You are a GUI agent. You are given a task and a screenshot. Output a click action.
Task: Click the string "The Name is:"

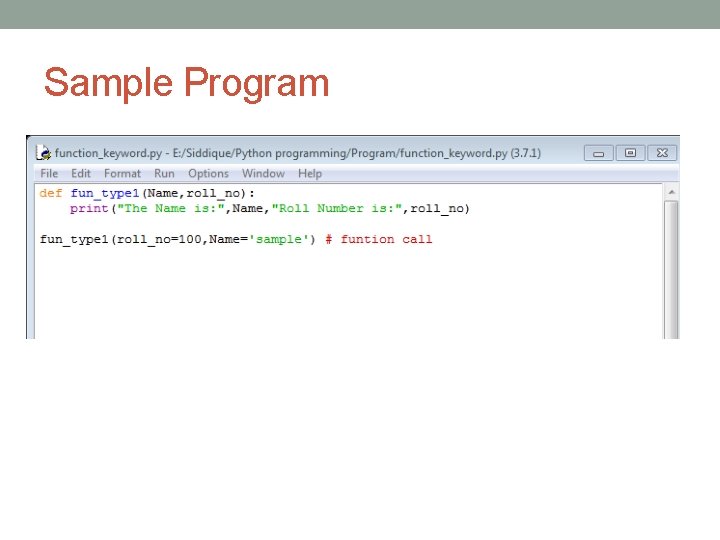click(x=171, y=208)
